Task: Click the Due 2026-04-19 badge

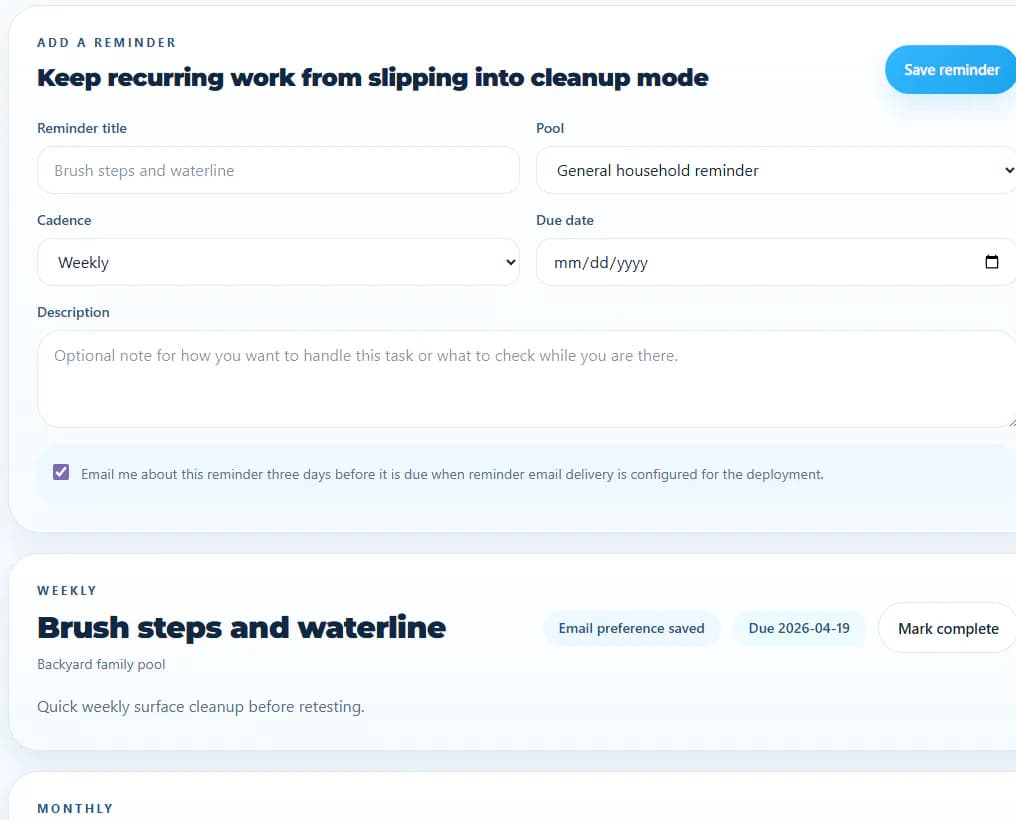Action: click(799, 628)
